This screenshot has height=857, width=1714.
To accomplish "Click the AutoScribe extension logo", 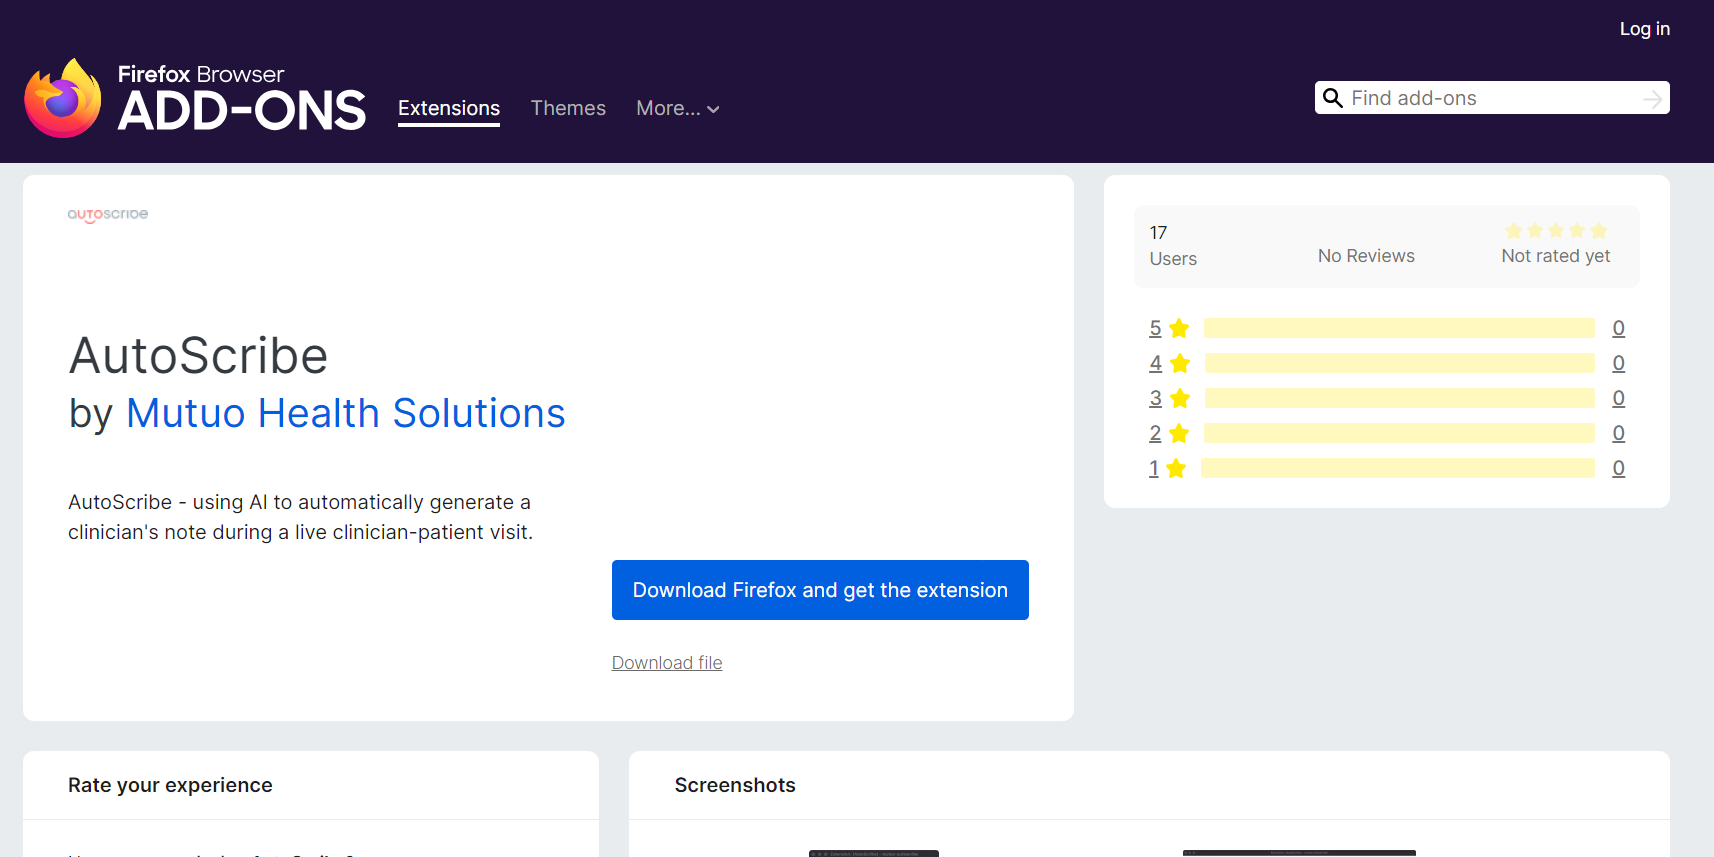I will [x=108, y=214].
